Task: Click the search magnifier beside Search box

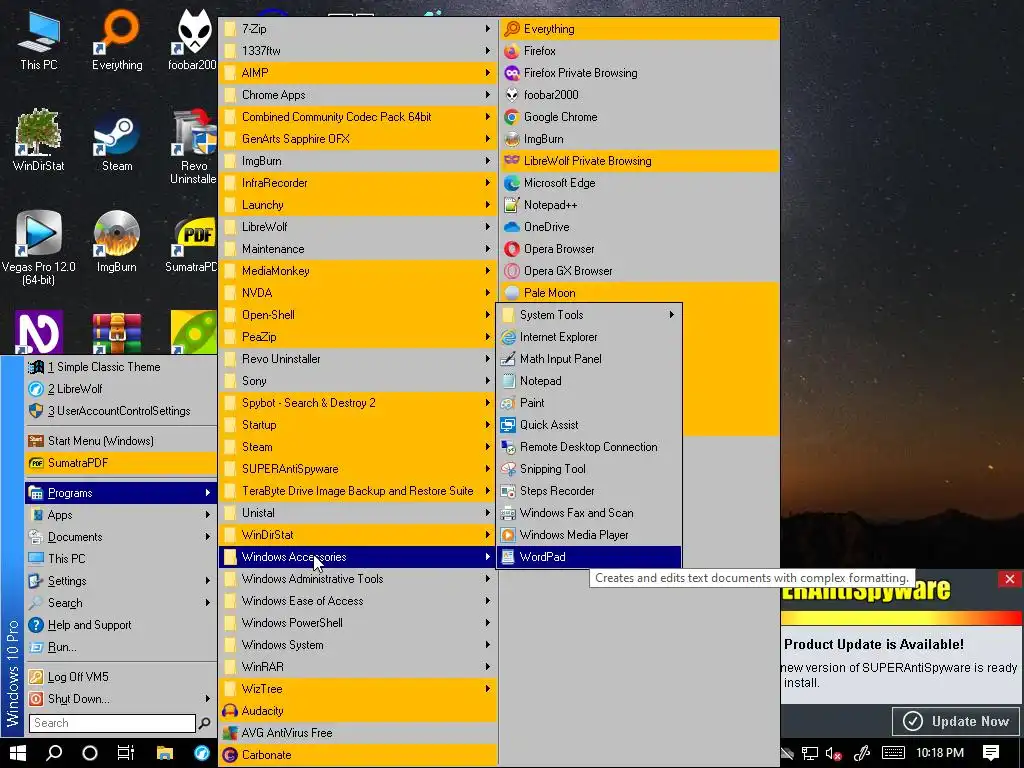Action: pos(204,723)
